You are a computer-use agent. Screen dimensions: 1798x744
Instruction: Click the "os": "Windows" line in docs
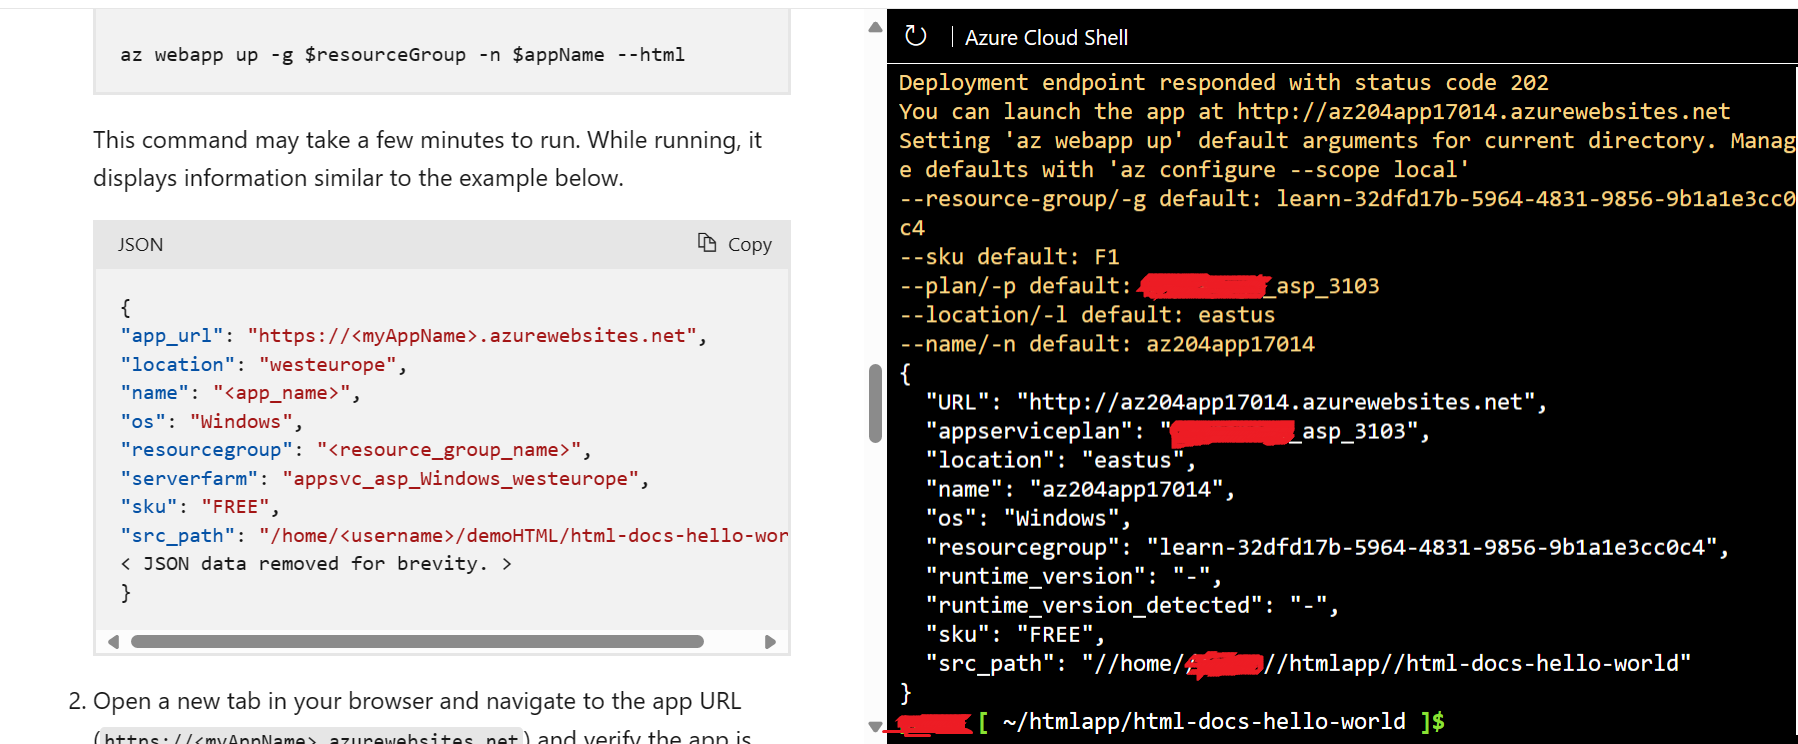pyautogui.click(x=211, y=422)
